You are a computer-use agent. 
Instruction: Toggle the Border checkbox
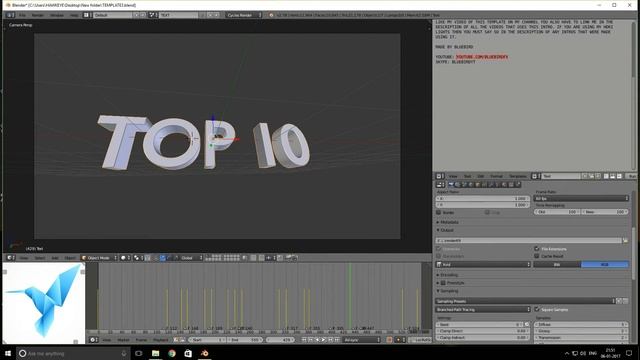coord(439,212)
